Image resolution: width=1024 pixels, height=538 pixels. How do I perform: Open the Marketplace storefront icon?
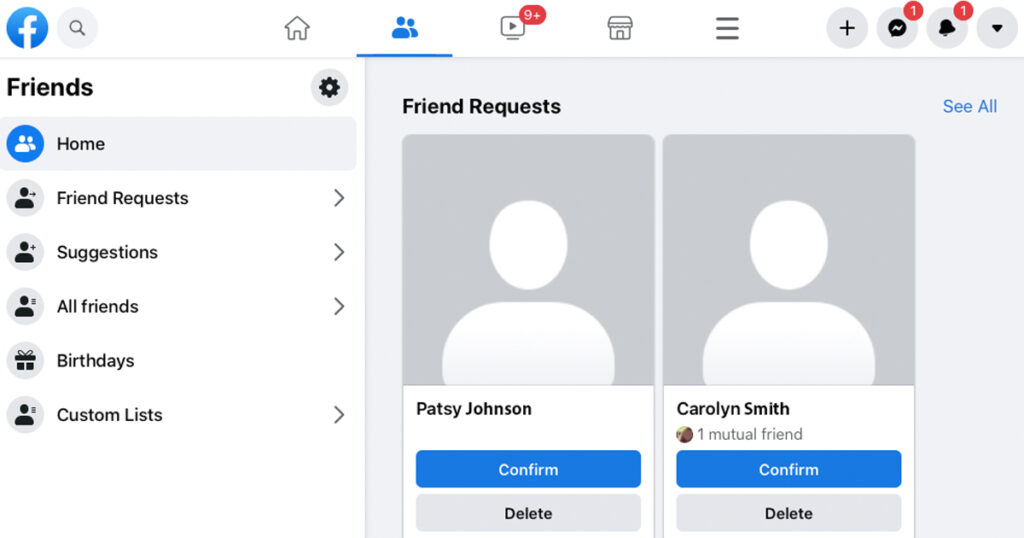pos(620,28)
